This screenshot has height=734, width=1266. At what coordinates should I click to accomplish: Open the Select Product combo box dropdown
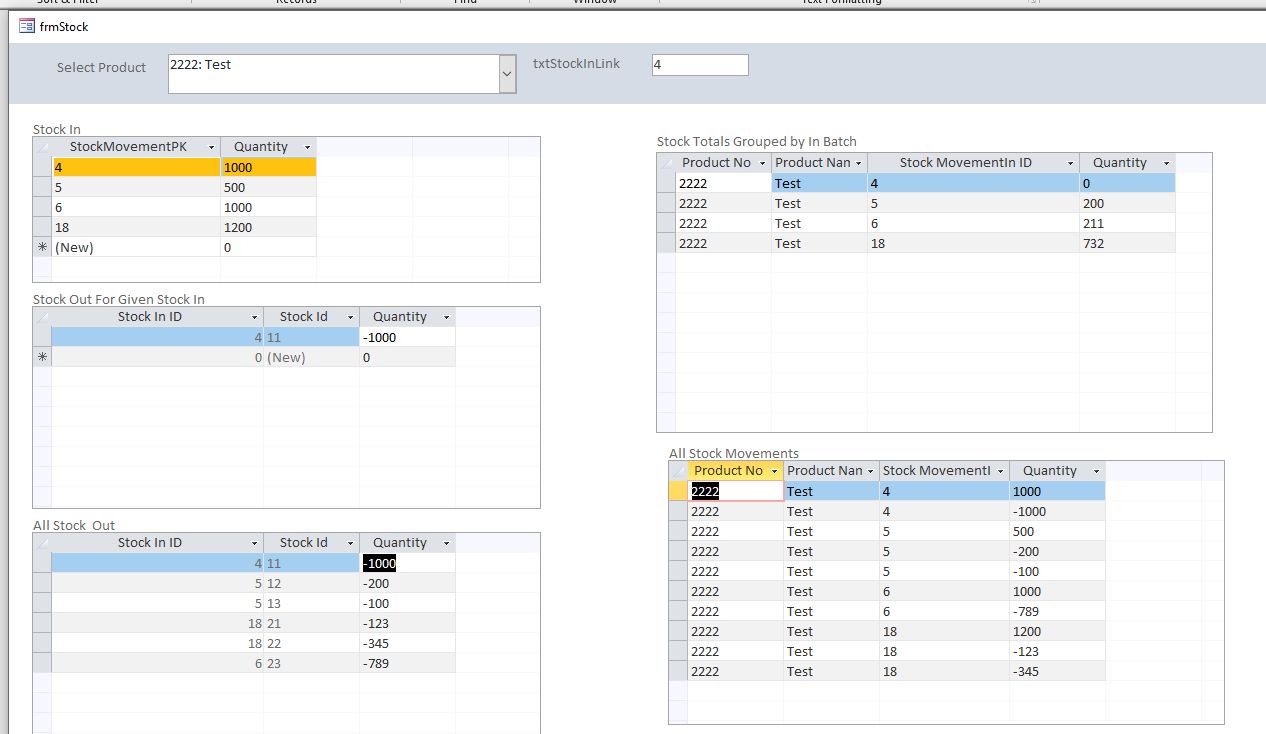507,74
